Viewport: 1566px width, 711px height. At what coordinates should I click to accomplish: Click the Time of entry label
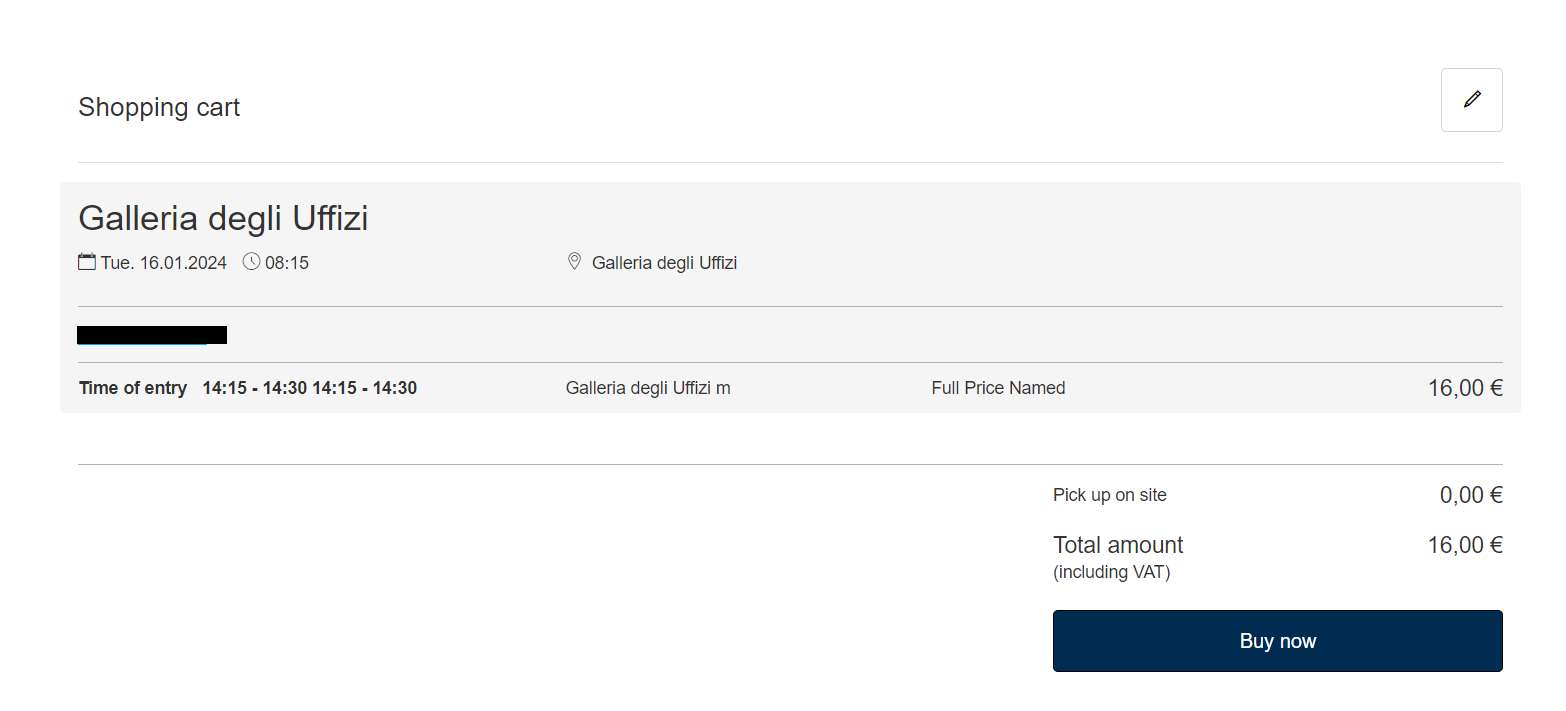pyautogui.click(x=132, y=388)
